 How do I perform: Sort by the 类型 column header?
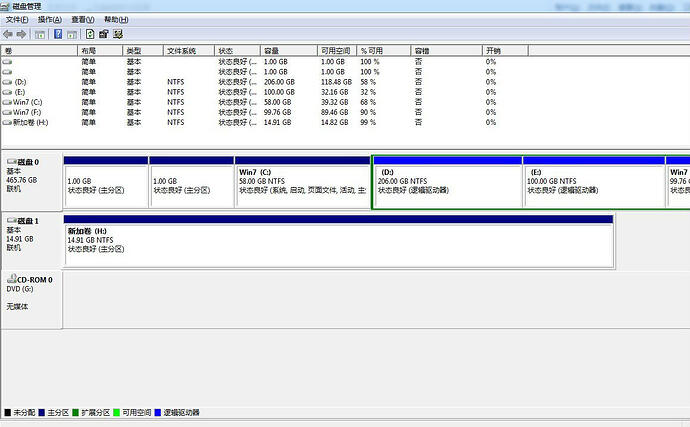(x=143, y=51)
